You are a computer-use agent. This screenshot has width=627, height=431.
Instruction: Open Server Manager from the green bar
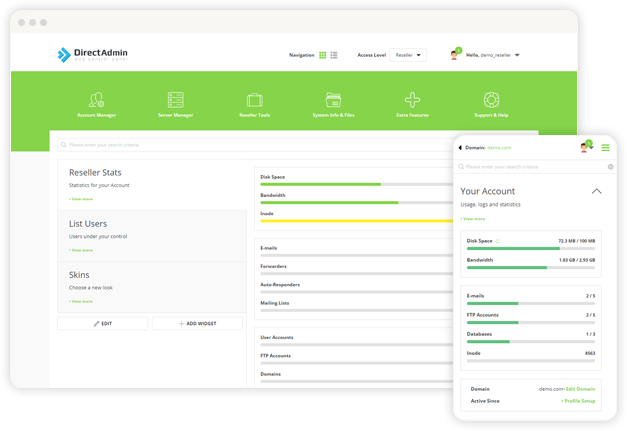(176, 100)
